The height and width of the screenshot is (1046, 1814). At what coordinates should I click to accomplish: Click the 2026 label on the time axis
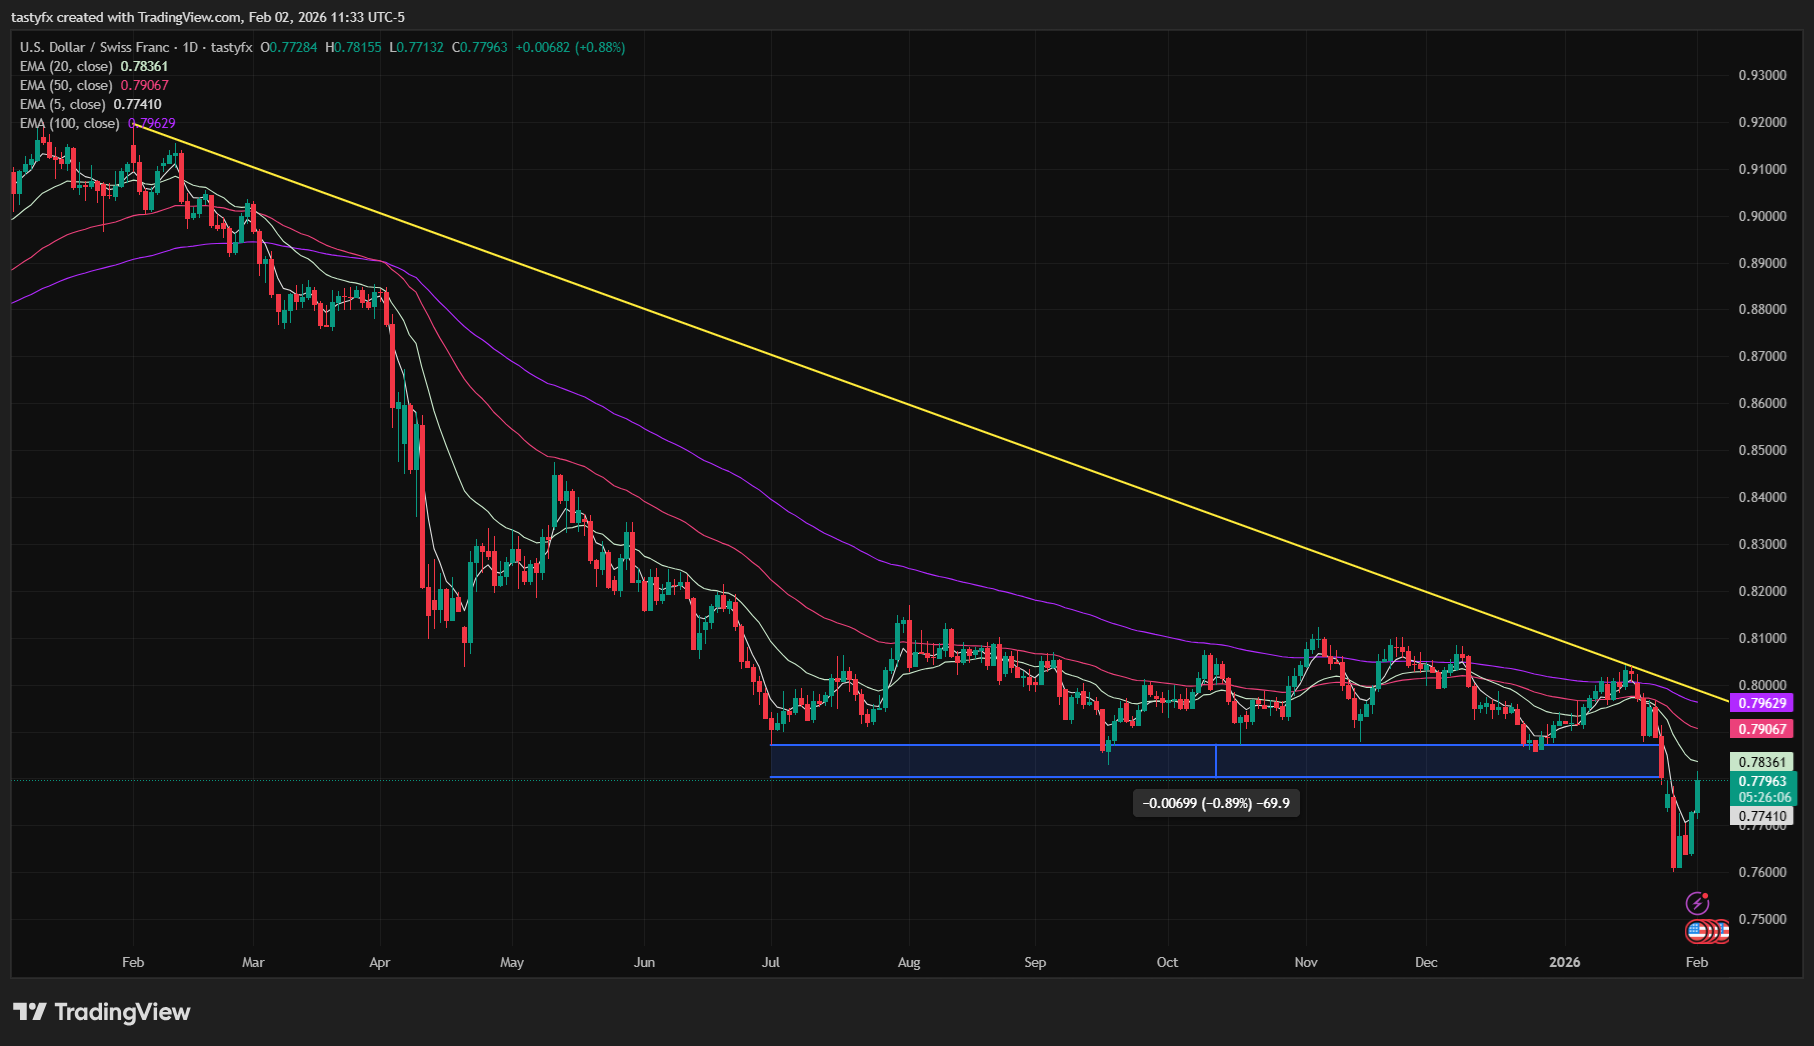click(x=1563, y=962)
